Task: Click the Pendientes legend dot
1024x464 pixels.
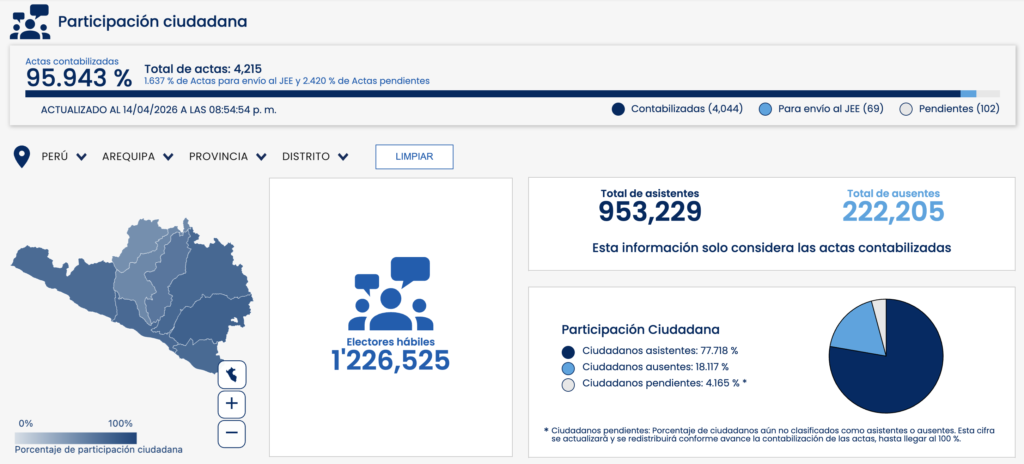Action: click(x=906, y=109)
